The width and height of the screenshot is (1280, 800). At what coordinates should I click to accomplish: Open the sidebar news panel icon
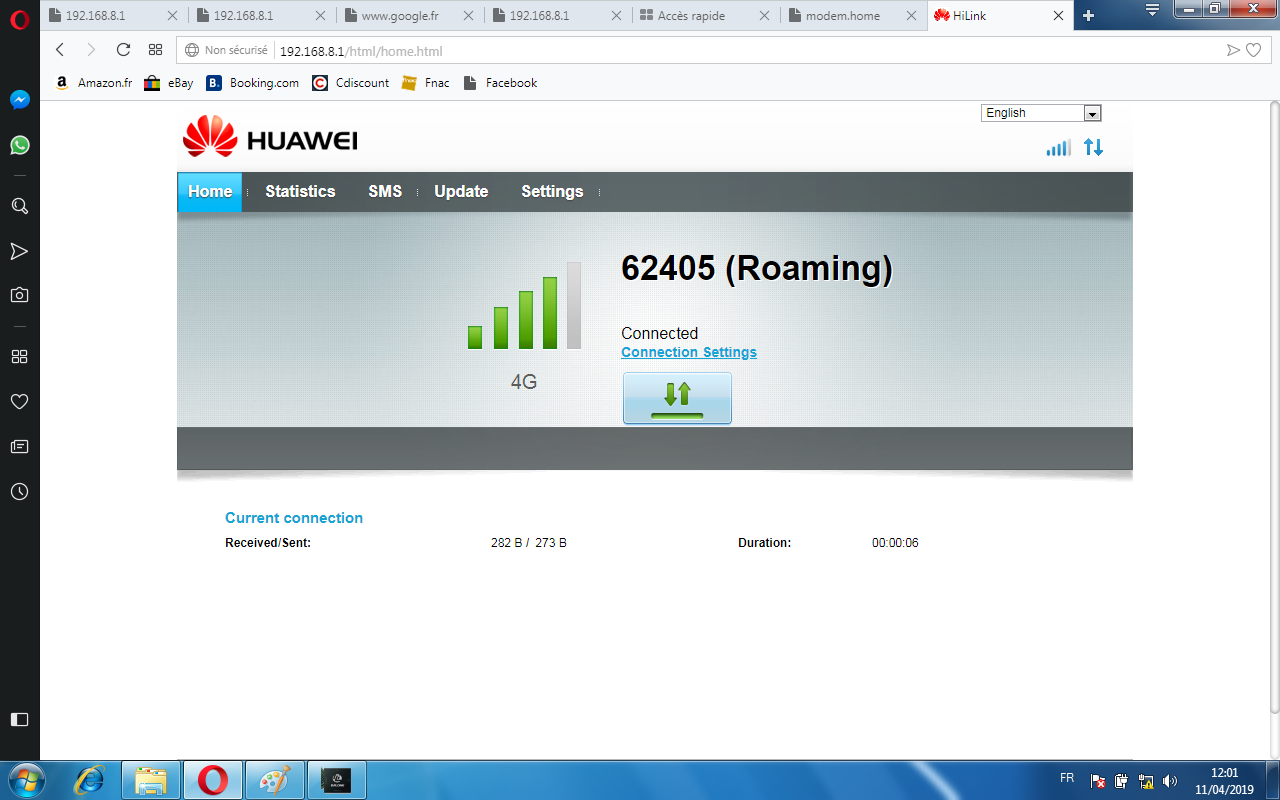pos(19,446)
